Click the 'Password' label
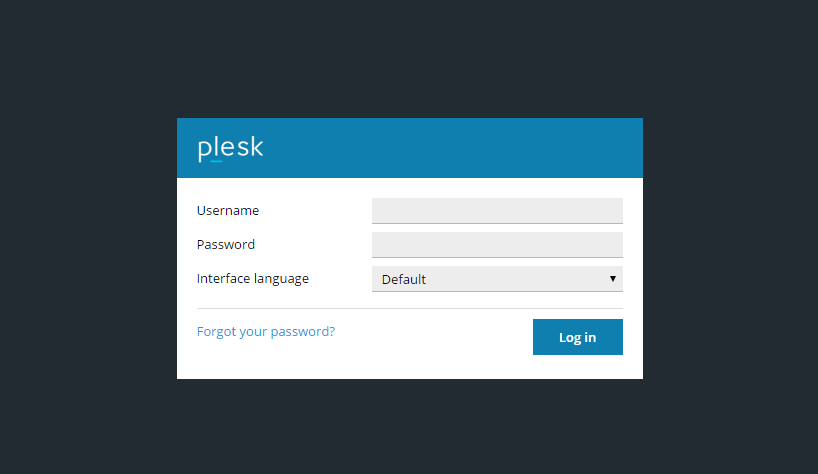The image size is (818, 474). (x=226, y=244)
